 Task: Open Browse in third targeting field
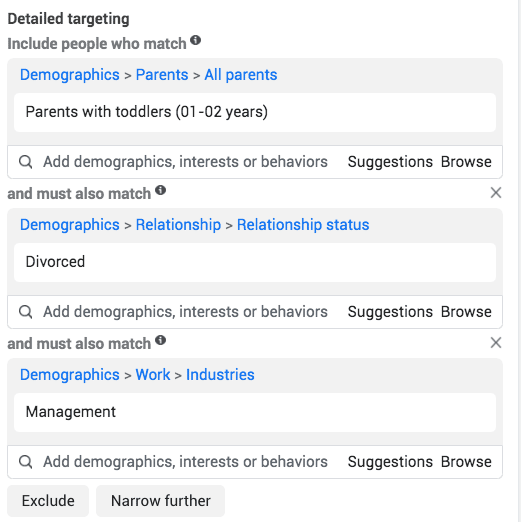click(x=466, y=462)
